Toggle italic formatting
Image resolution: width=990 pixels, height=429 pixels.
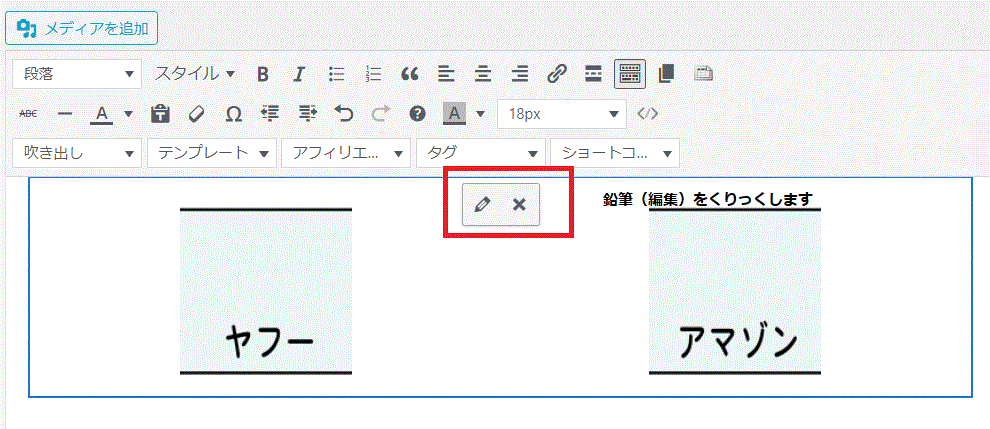click(x=299, y=75)
